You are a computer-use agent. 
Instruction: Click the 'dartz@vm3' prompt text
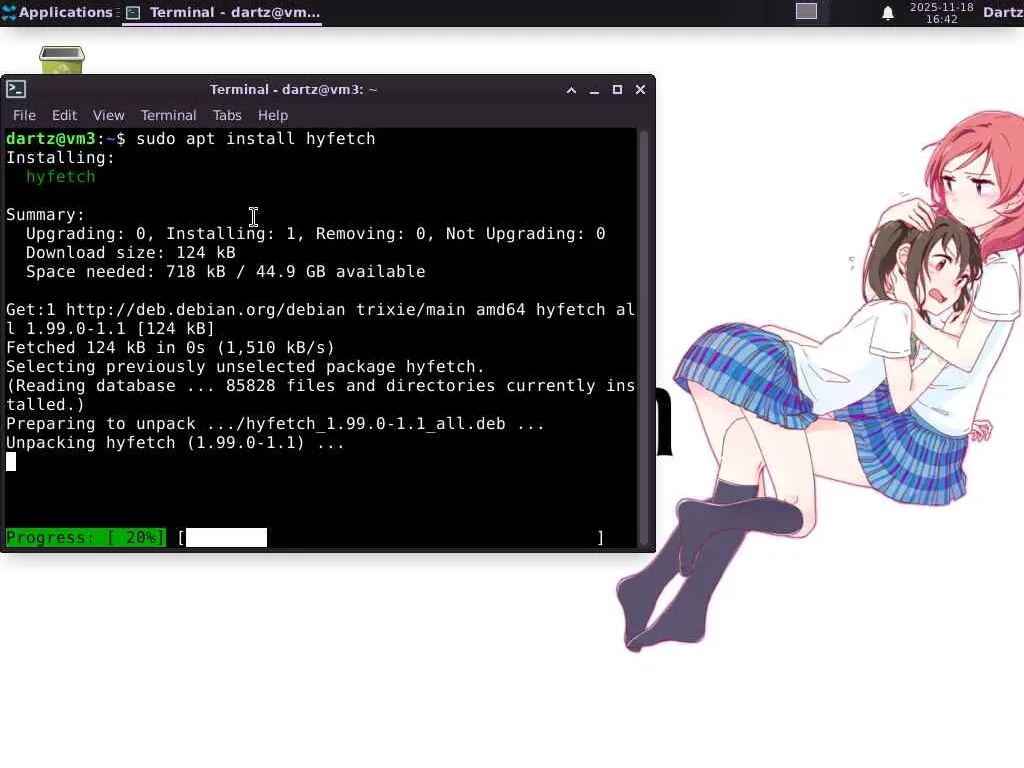pyautogui.click(x=51, y=138)
